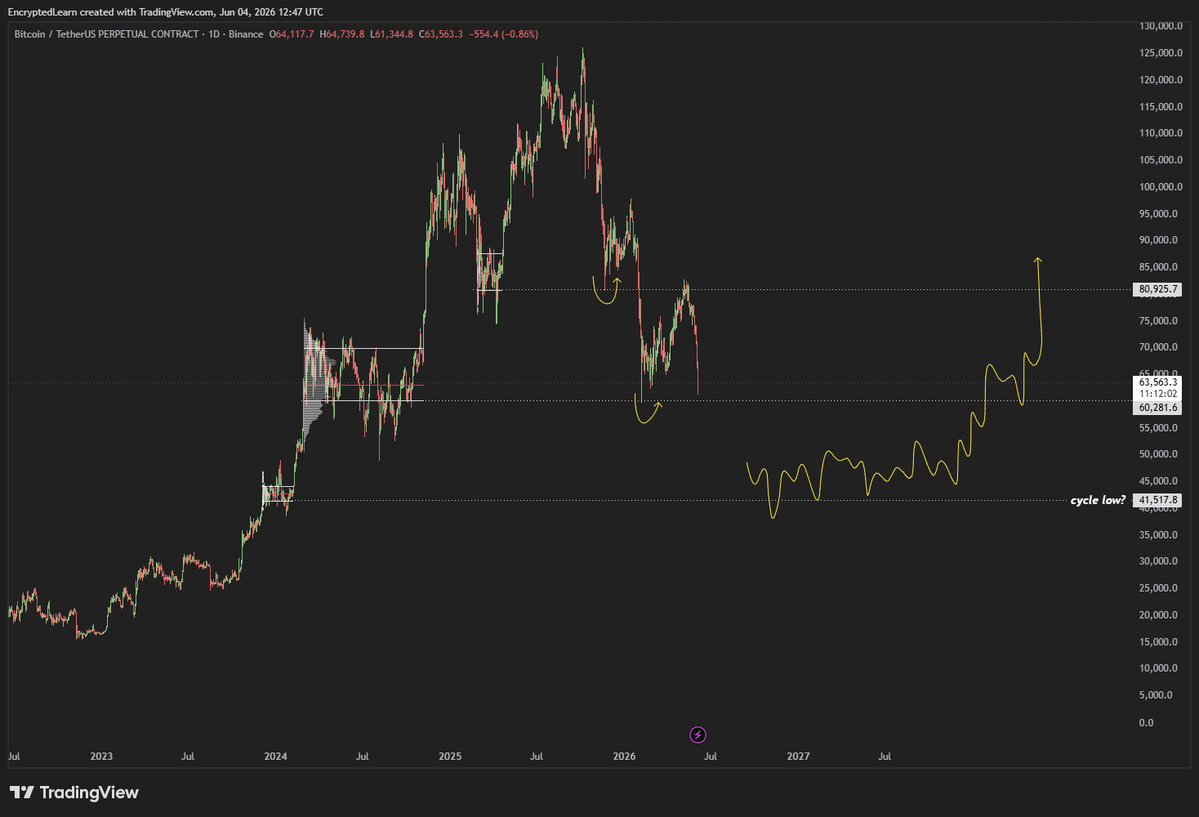The image size is (1199, 817).
Task: Select the 60,281.6 price label
Action: click(x=1157, y=408)
